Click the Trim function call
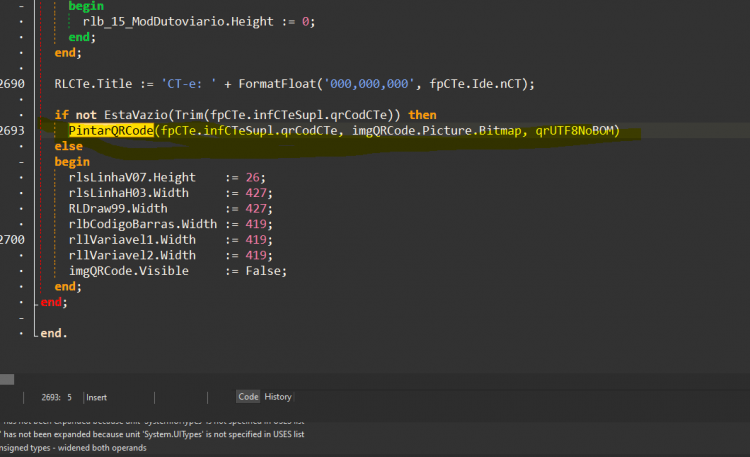This screenshot has width=750, height=457. click(189, 115)
